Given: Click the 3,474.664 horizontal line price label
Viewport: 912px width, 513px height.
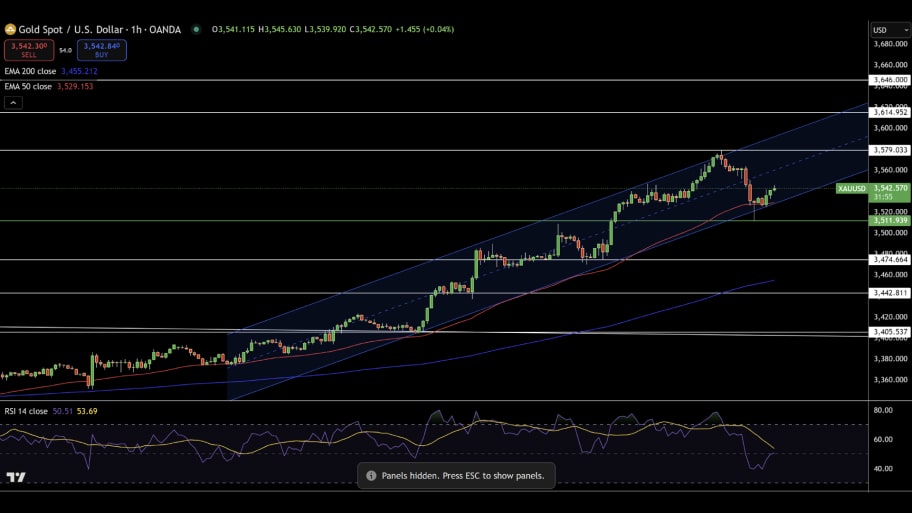Looking at the screenshot, I should click(889, 259).
